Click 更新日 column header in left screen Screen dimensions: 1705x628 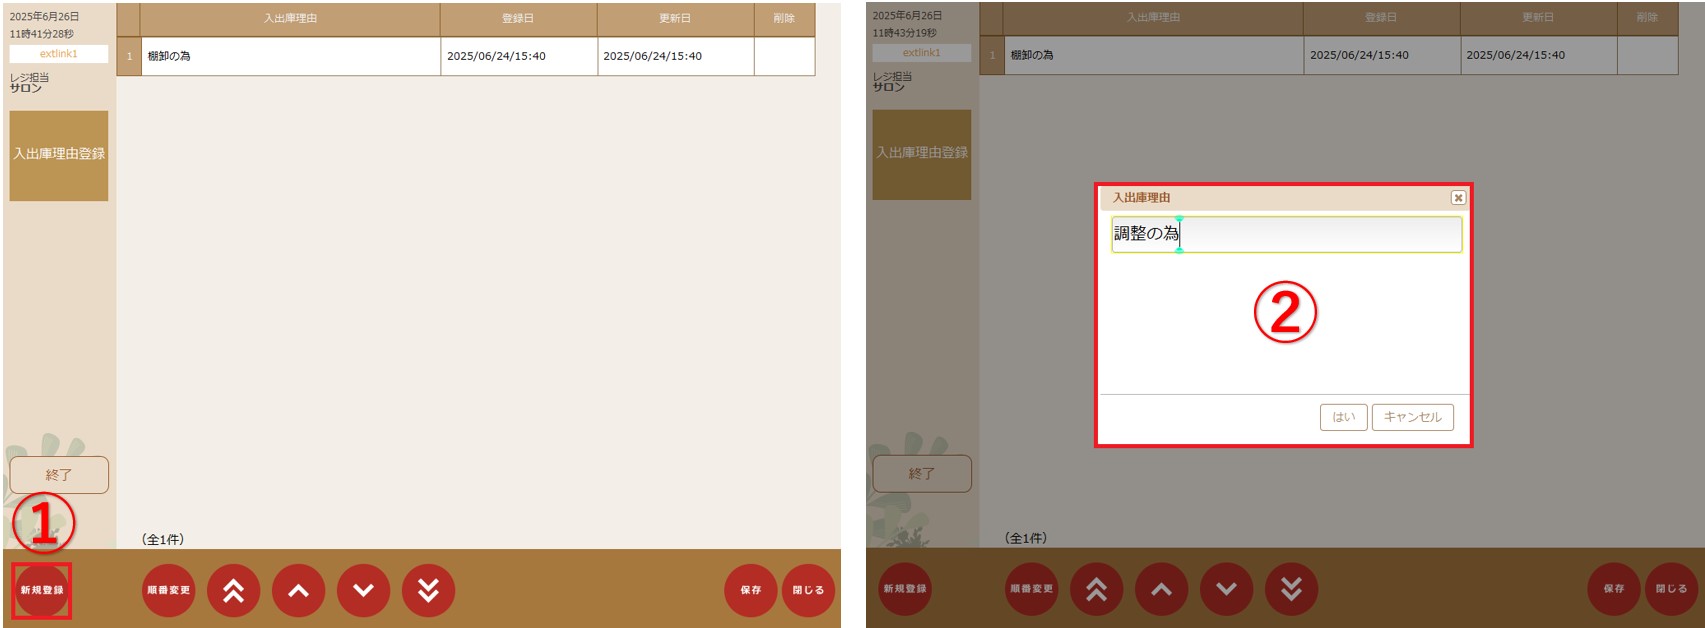[x=676, y=19]
